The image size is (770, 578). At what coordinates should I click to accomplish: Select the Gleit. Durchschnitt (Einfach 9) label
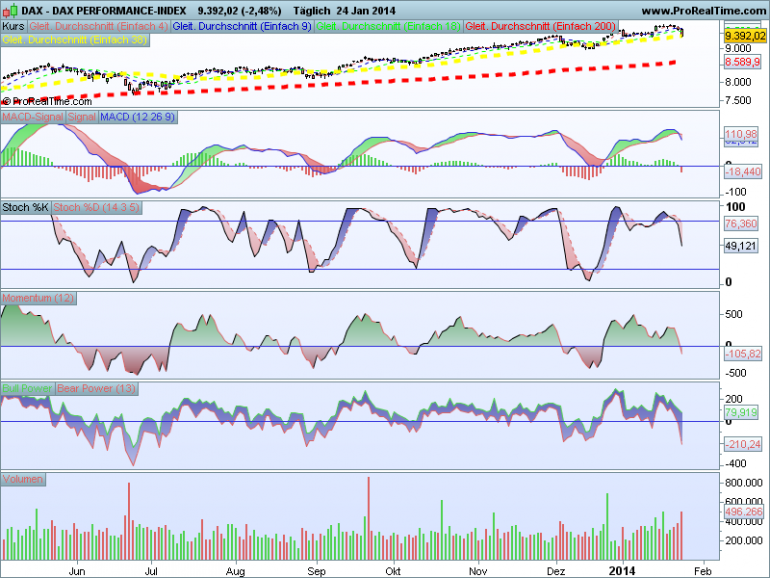tap(242, 26)
